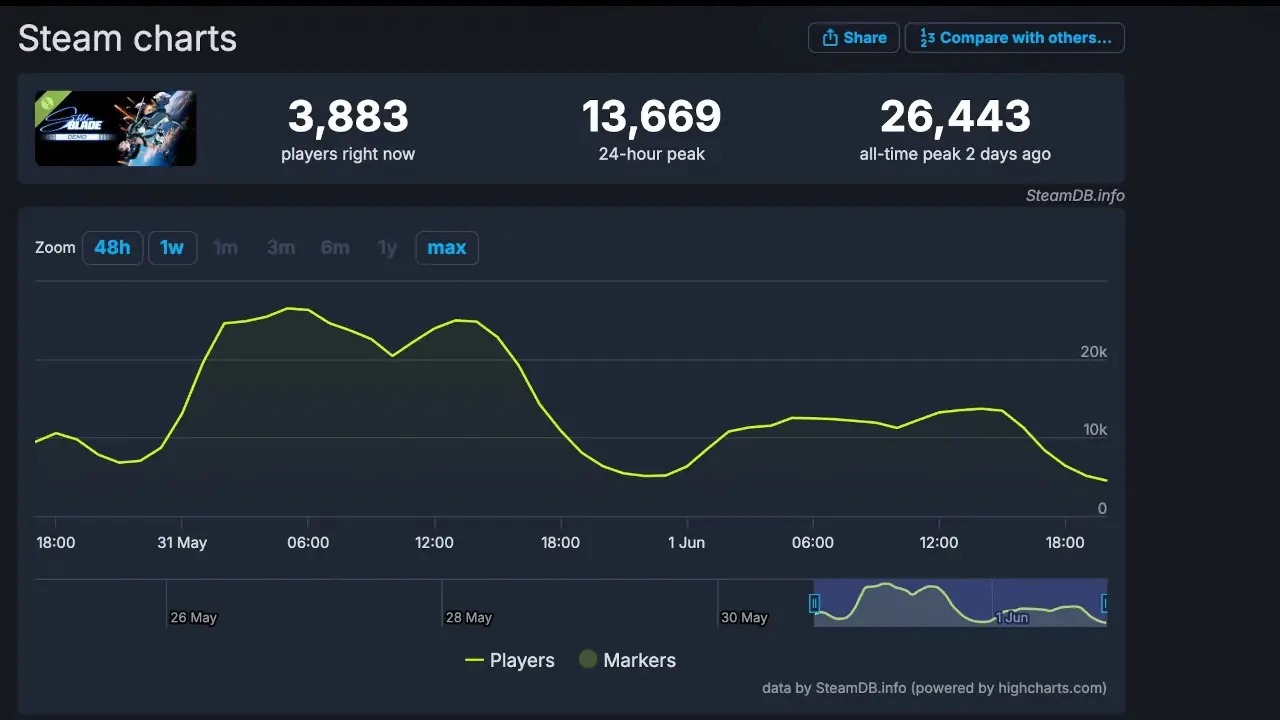
Task: Set chart zoom to 1w
Action: coord(172,247)
